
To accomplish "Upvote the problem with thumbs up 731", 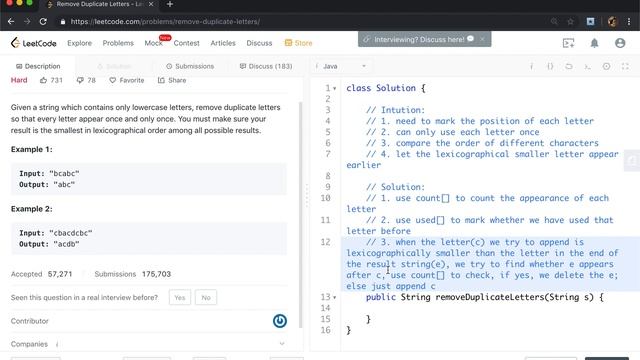I will pyautogui.click(x=51, y=80).
